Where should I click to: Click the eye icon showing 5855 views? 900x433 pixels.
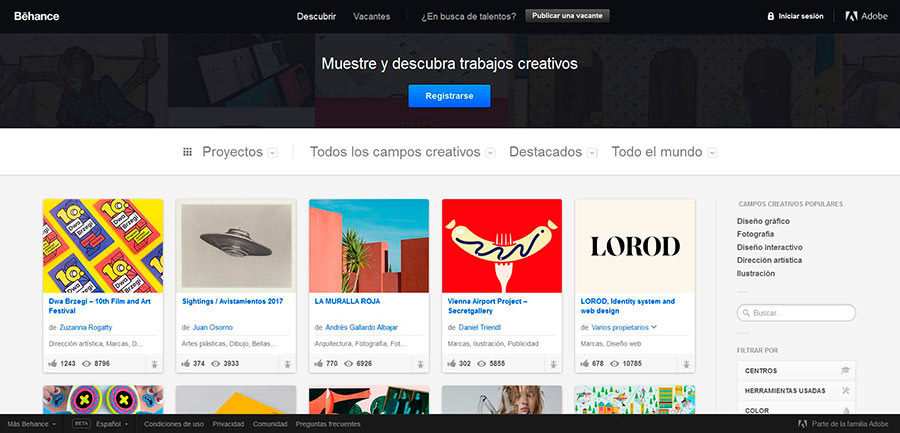(x=482, y=364)
